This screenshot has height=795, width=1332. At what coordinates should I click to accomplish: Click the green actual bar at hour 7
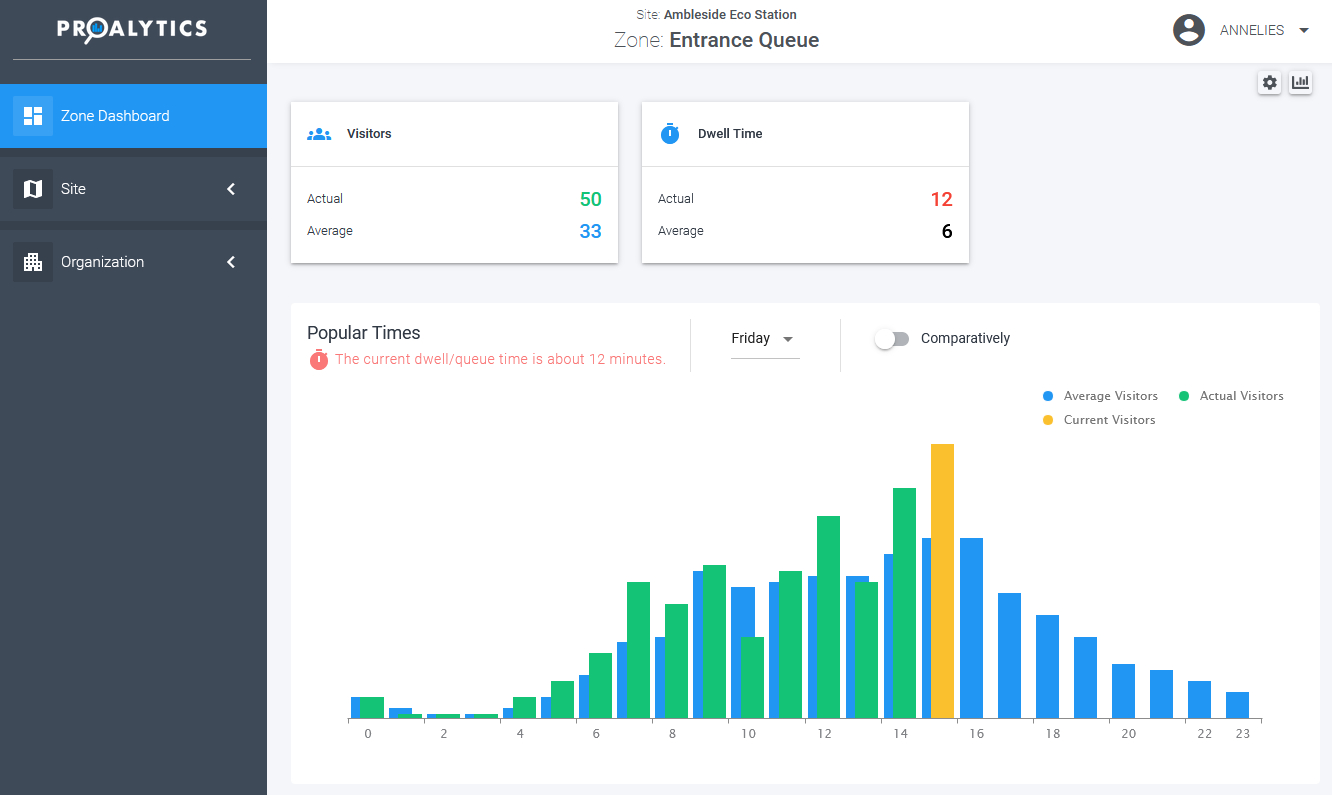click(x=638, y=650)
